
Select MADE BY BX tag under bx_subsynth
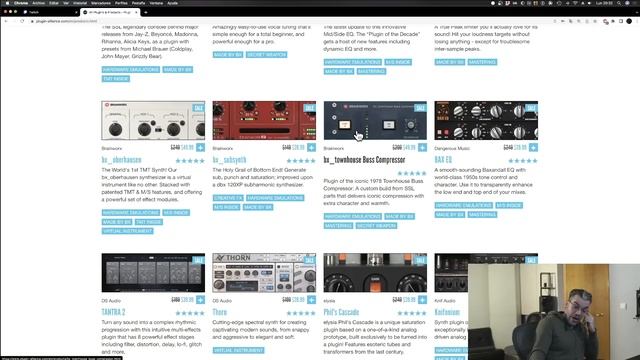(258, 207)
